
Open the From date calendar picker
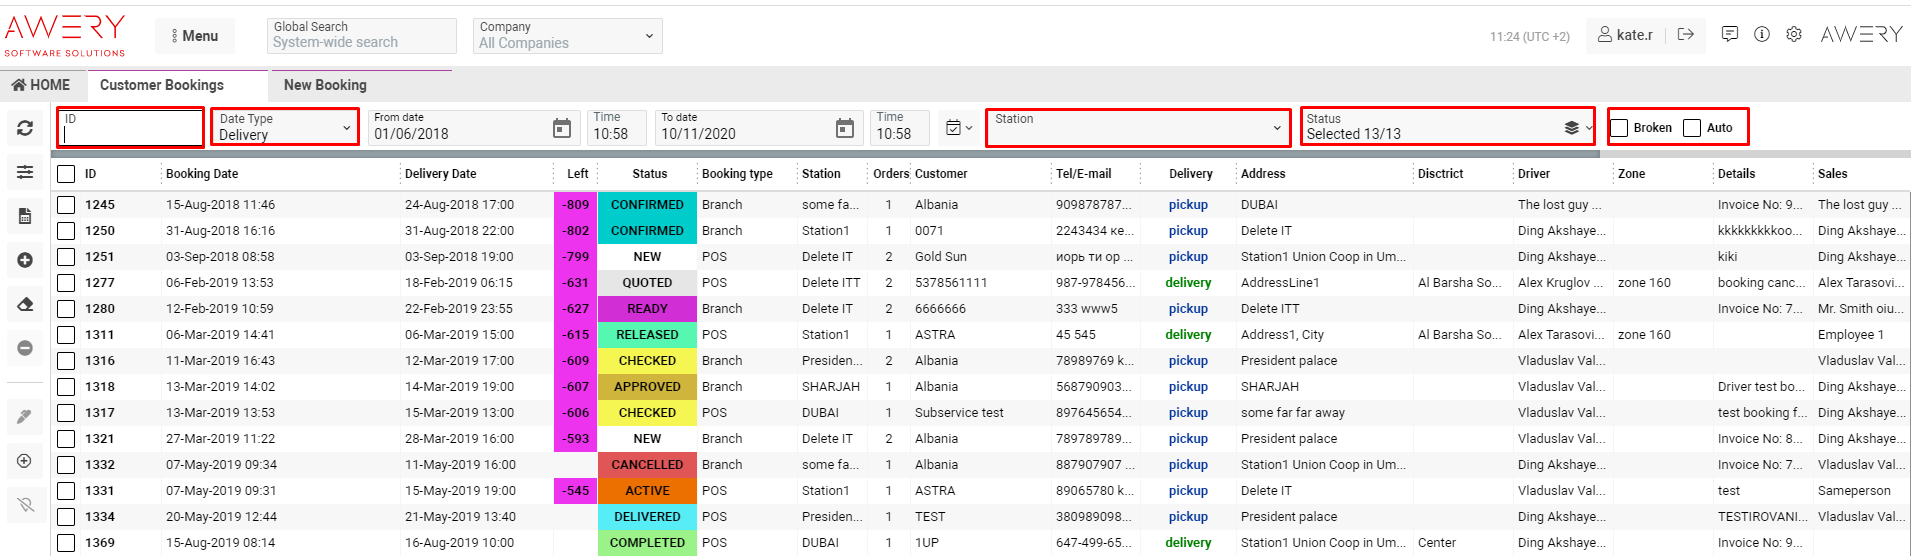click(562, 128)
